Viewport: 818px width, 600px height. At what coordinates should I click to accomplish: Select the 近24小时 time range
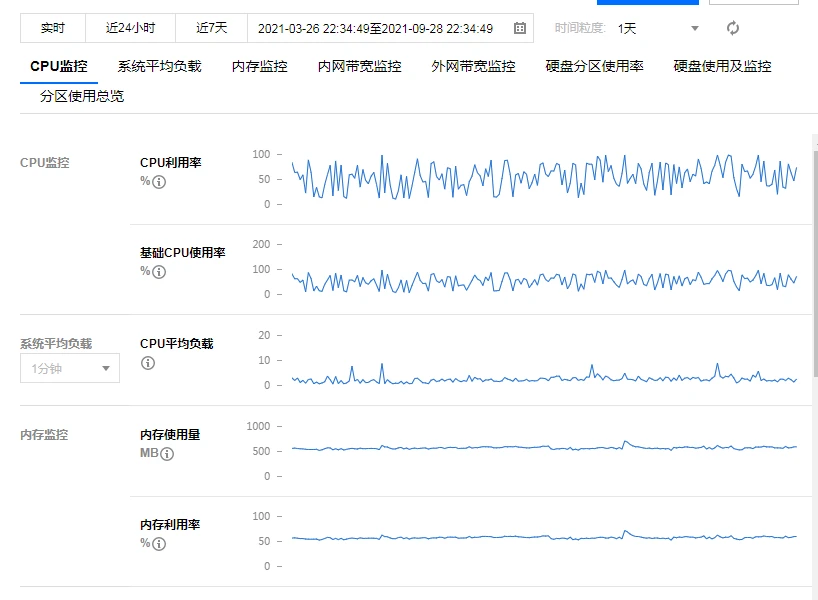[130, 28]
